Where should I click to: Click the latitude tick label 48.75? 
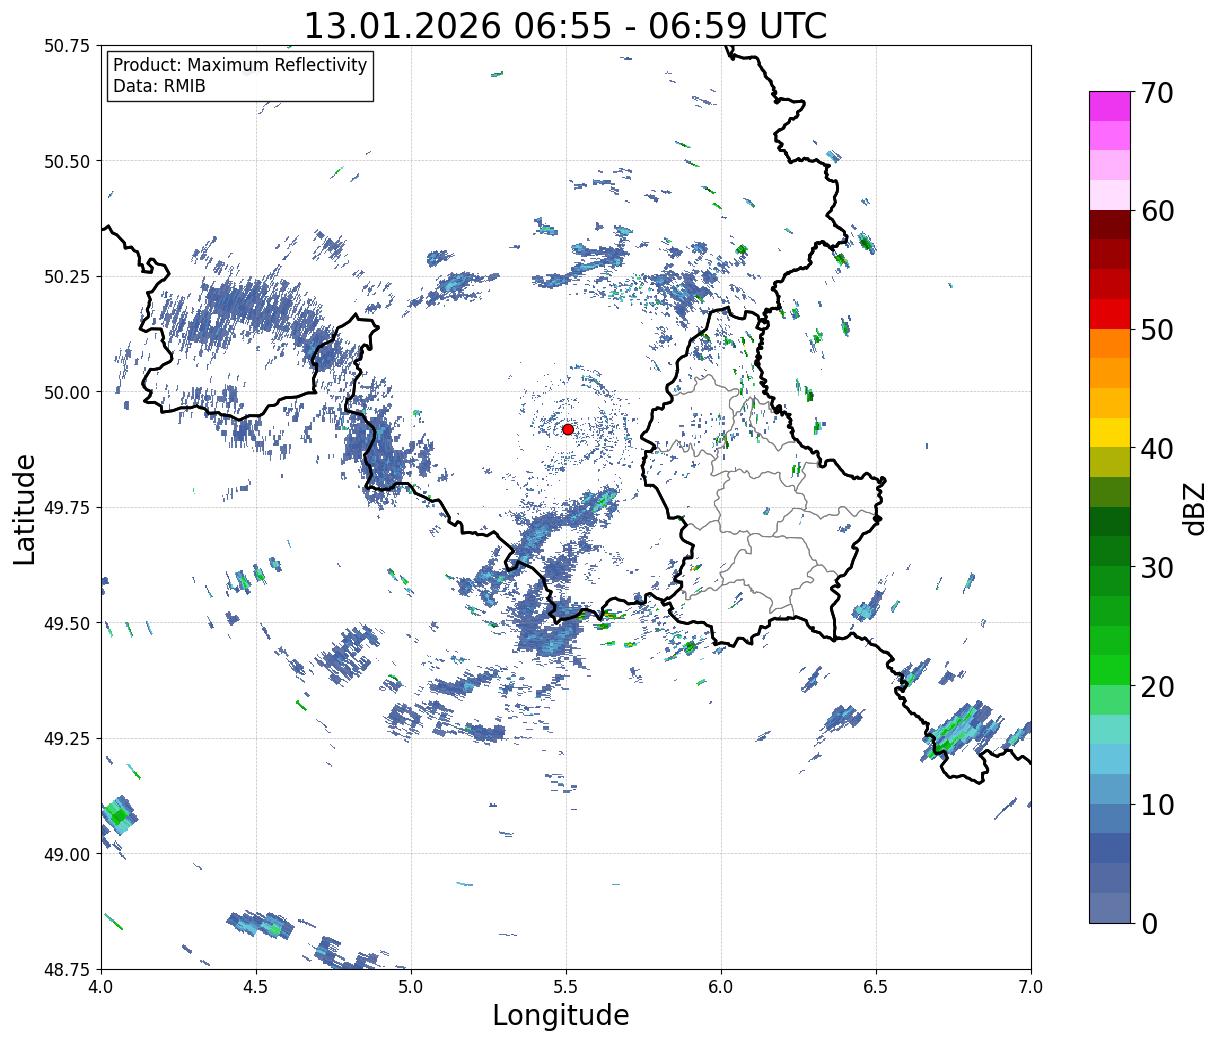tap(67, 970)
